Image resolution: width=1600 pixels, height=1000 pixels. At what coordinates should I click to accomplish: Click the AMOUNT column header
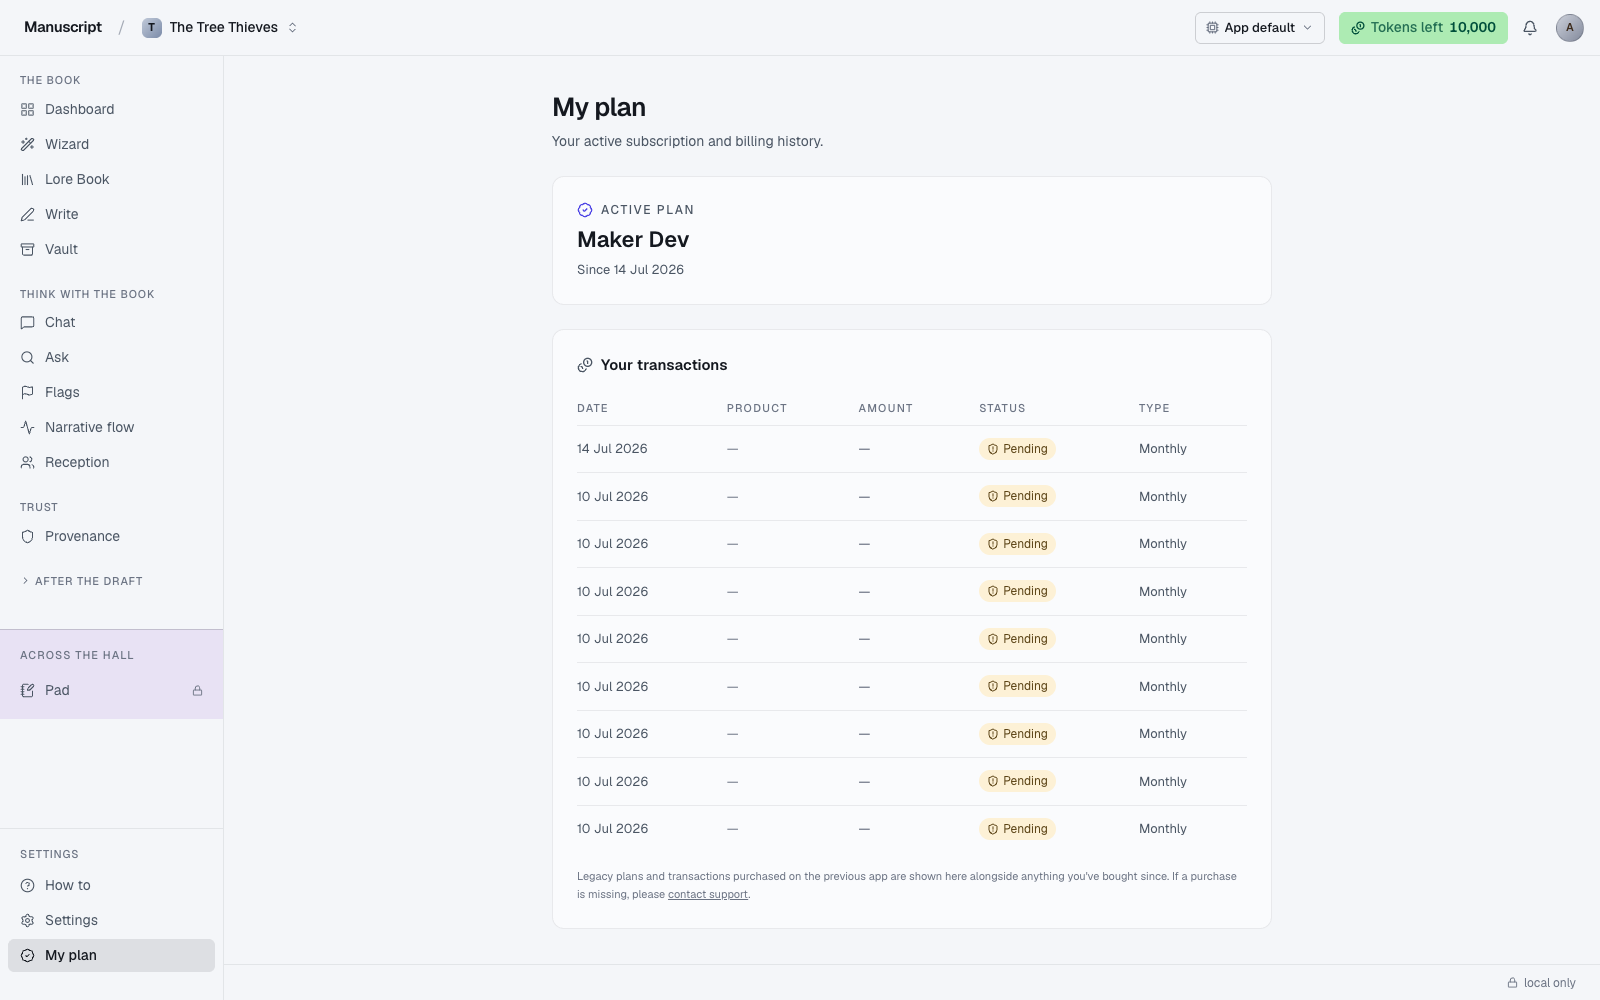(x=885, y=409)
